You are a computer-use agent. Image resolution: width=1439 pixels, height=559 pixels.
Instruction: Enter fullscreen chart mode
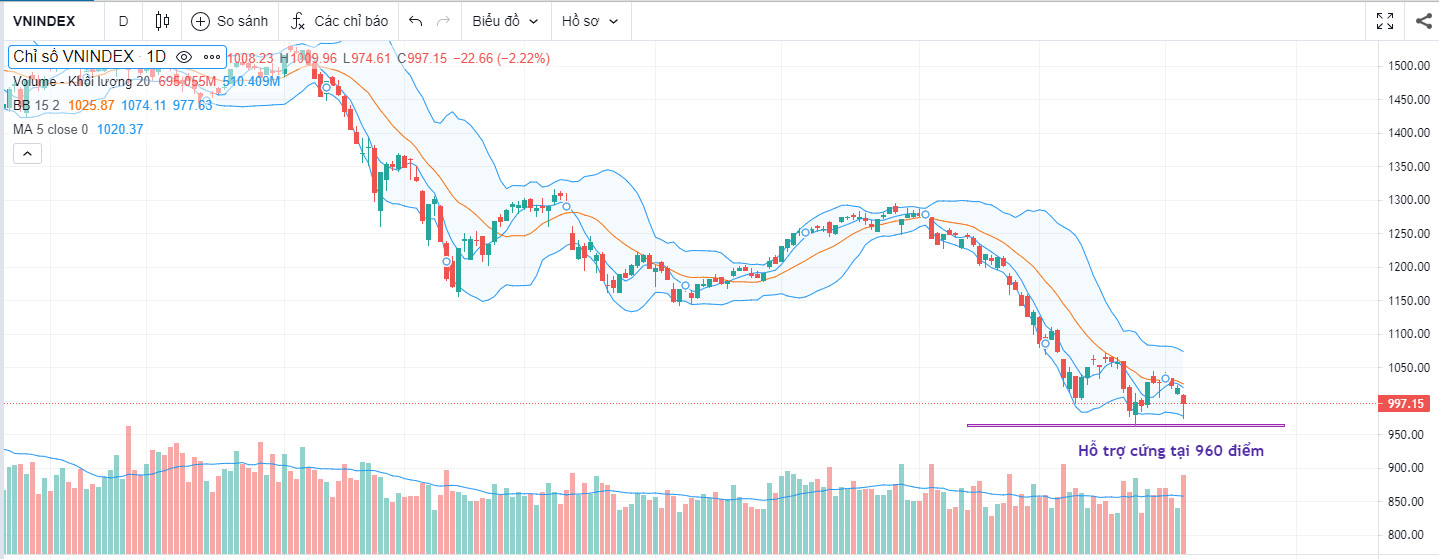1385,21
